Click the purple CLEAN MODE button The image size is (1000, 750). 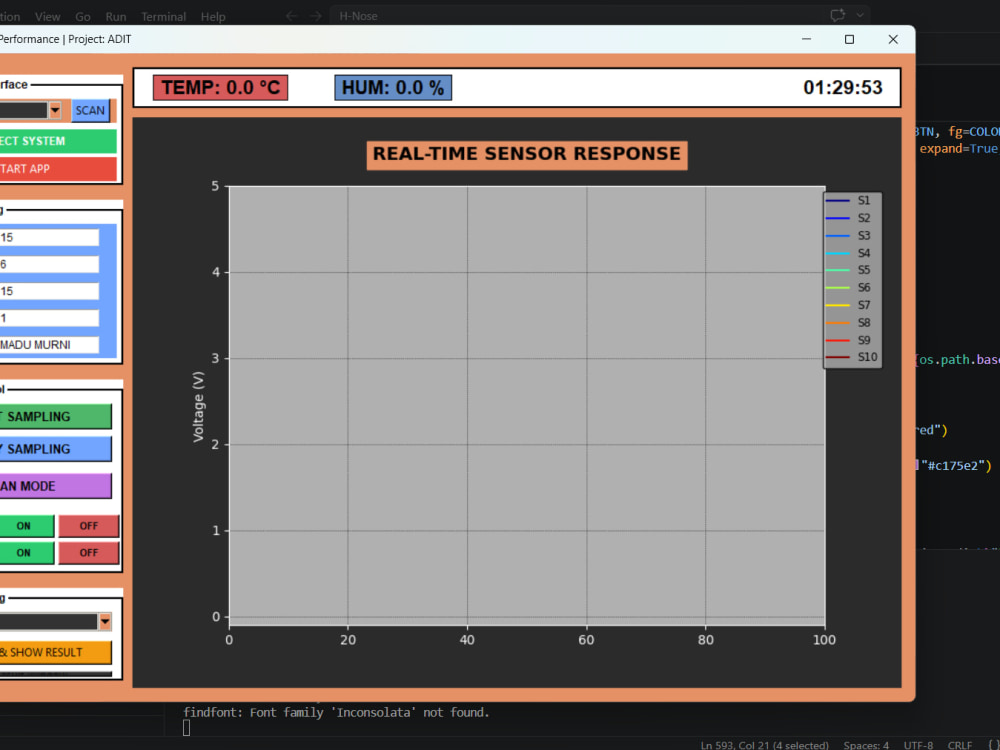click(x=55, y=486)
